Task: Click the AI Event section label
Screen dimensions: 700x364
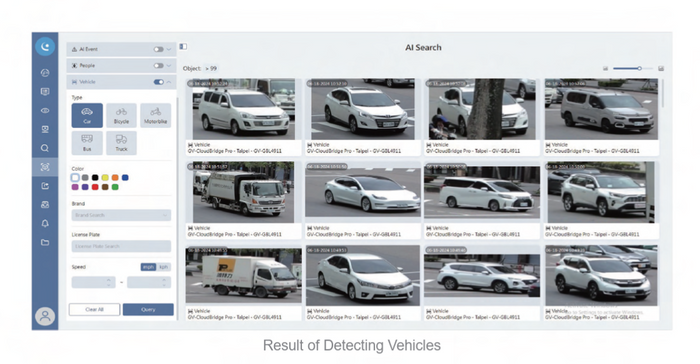Action: tap(88, 49)
